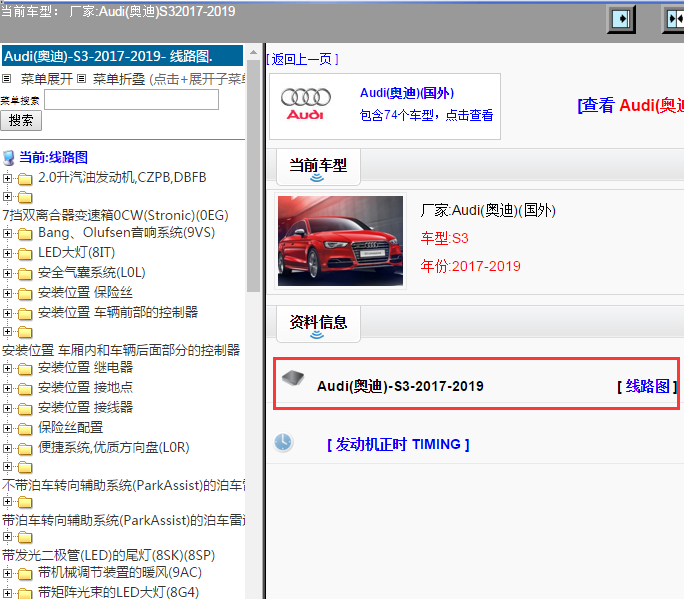The height and width of the screenshot is (599, 684).
Task: Select 安装位置 车厢内和车辆后面部分的控制器 item
Action: click(121, 350)
